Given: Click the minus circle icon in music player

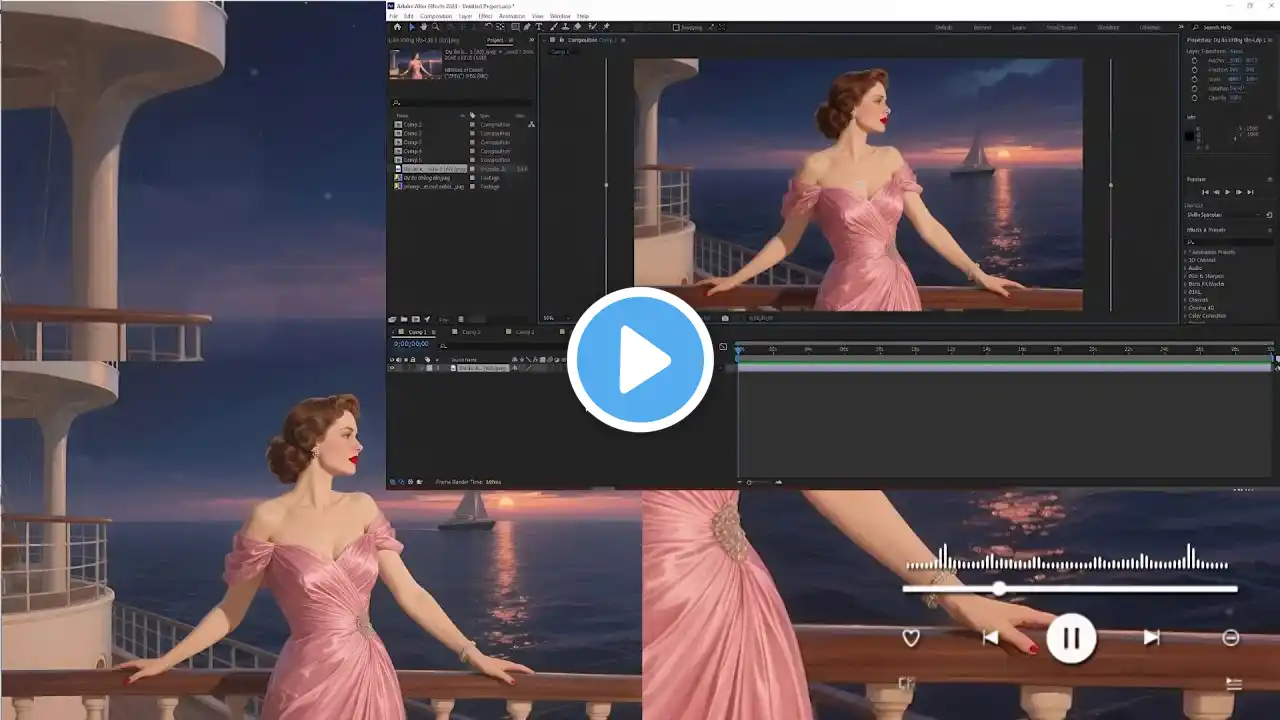Looking at the screenshot, I should 1231,638.
